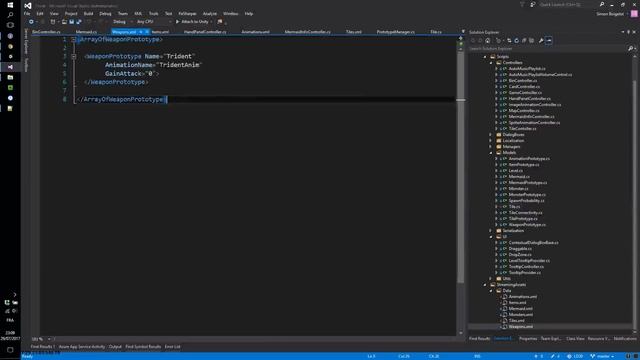Expand the Managers folder
640x360 pixels.
point(491,147)
